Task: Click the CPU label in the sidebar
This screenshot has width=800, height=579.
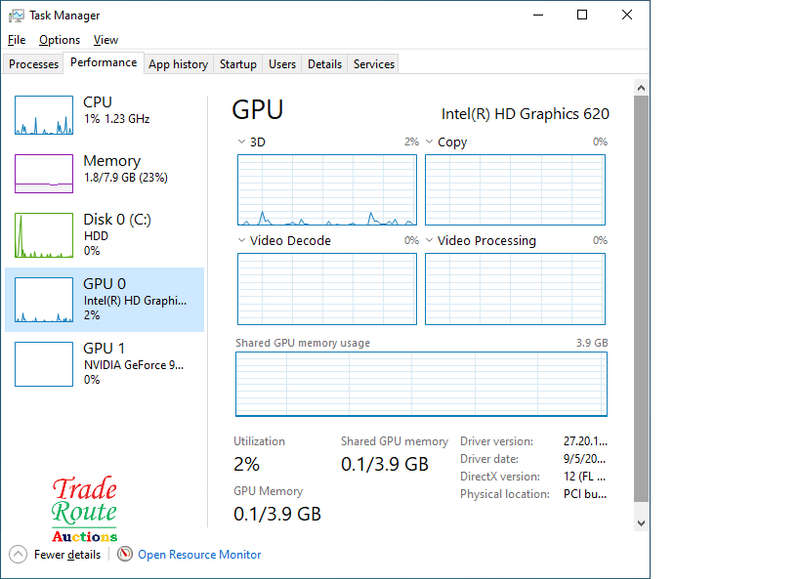Action: point(97,102)
